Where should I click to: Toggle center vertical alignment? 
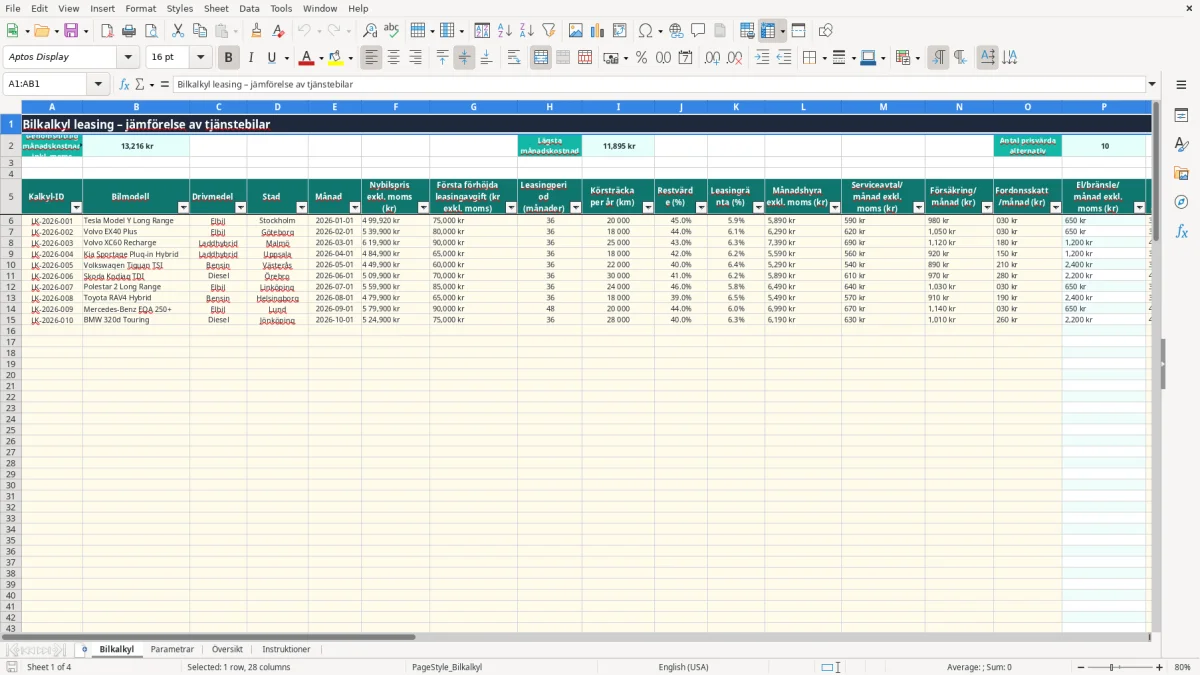pyautogui.click(x=464, y=58)
